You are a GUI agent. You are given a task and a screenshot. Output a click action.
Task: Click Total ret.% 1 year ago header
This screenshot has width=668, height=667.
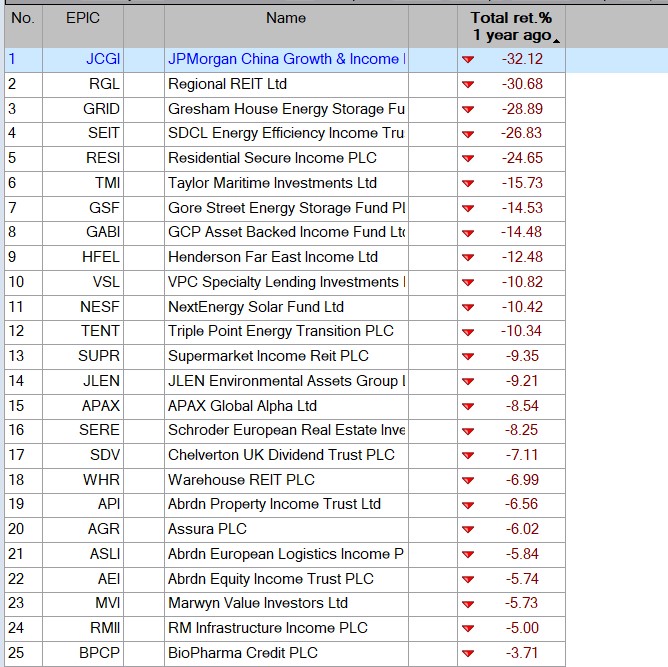click(x=511, y=26)
